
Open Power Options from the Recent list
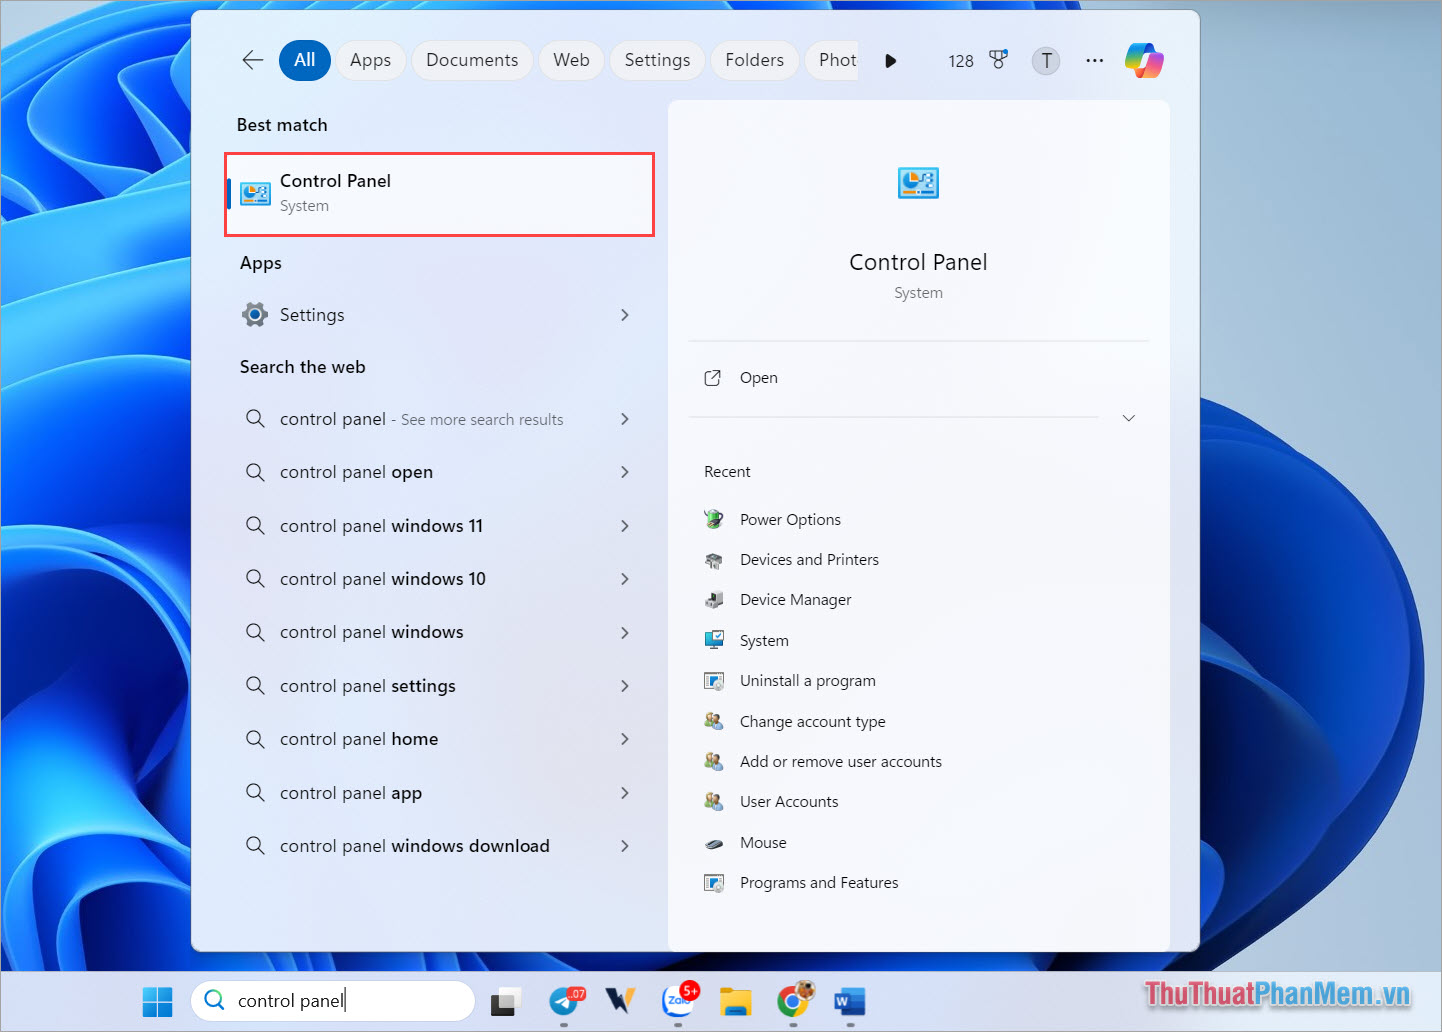click(790, 519)
